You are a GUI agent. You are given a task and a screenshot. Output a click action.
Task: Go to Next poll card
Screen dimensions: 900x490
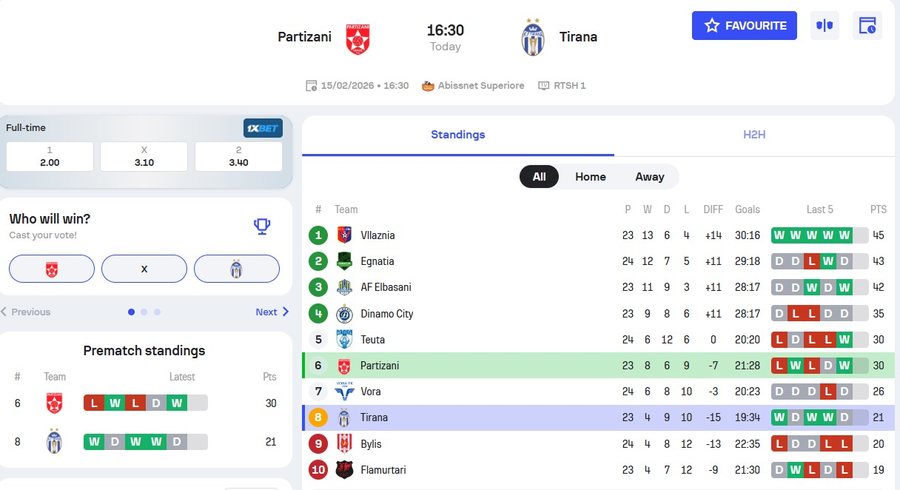point(272,312)
